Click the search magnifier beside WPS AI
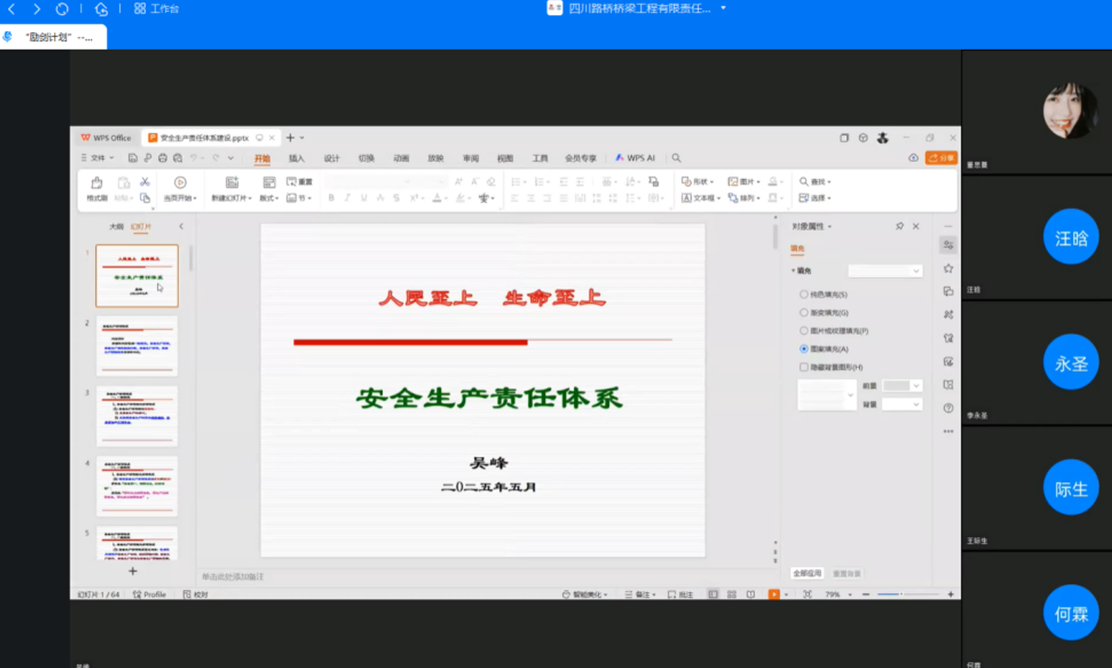 [676, 158]
